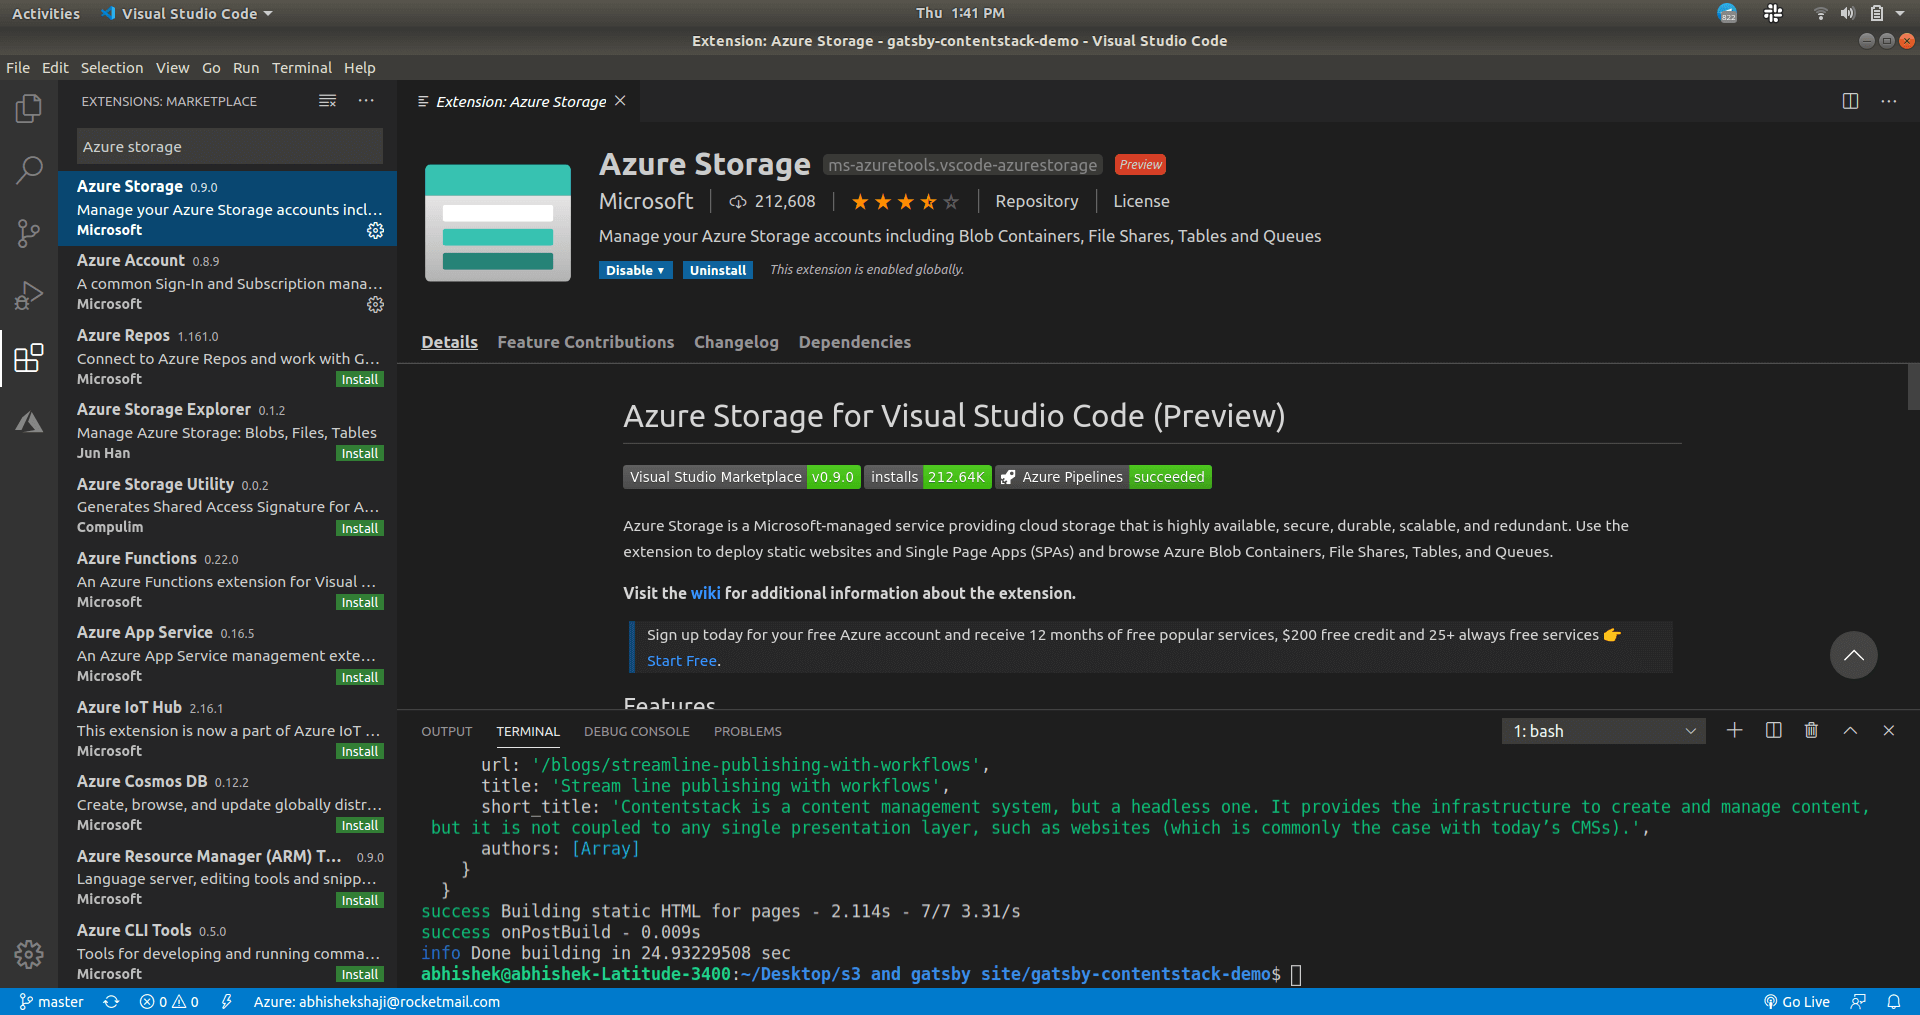Open the Azure view in activity bar
Image resolution: width=1920 pixels, height=1015 pixels.
[29, 422]
